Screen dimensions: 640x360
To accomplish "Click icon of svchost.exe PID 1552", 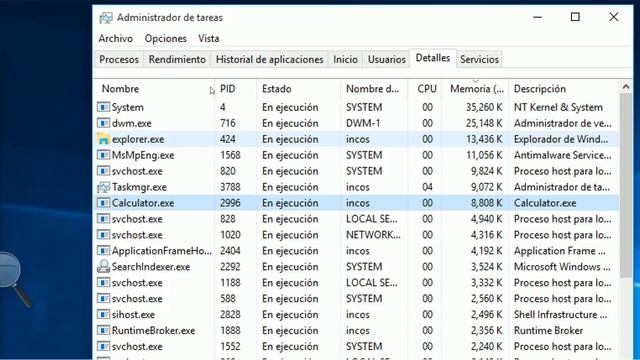I will click(x=103, y=346).
